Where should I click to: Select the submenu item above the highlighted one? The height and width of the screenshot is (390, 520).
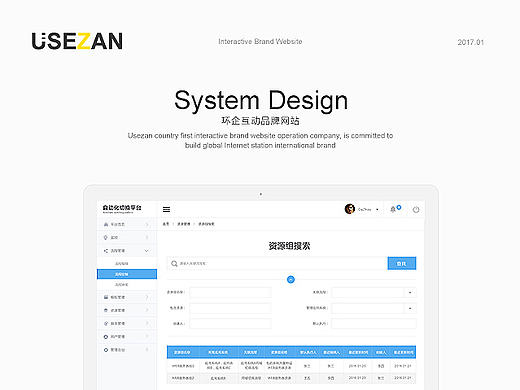122,264
